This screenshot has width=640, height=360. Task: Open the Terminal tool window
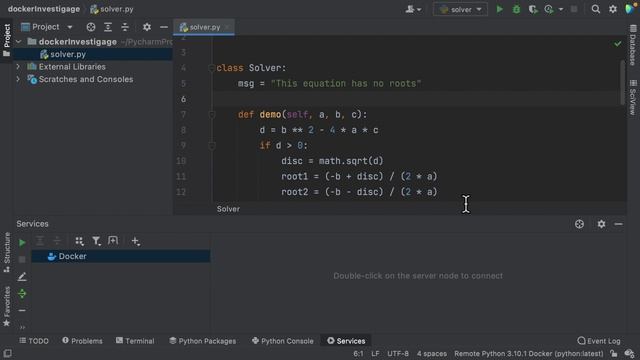click(135, 341)
